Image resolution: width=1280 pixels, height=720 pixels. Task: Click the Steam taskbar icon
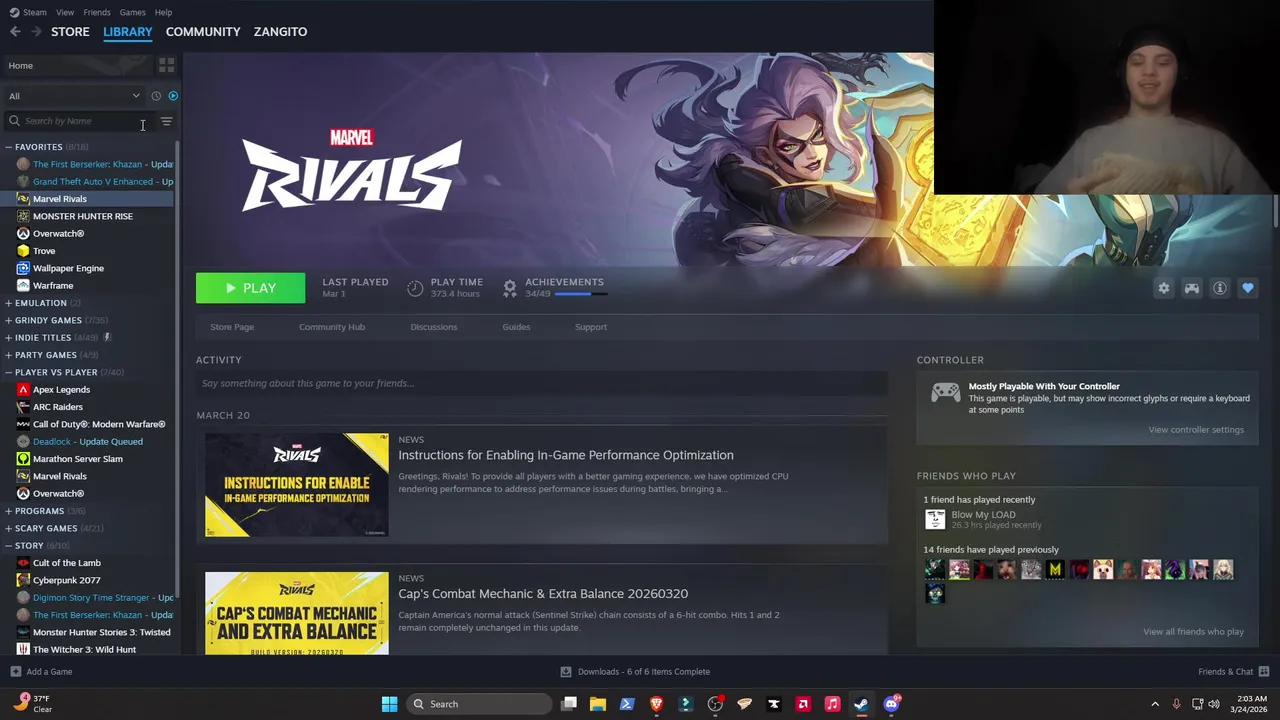coord(861,704)
